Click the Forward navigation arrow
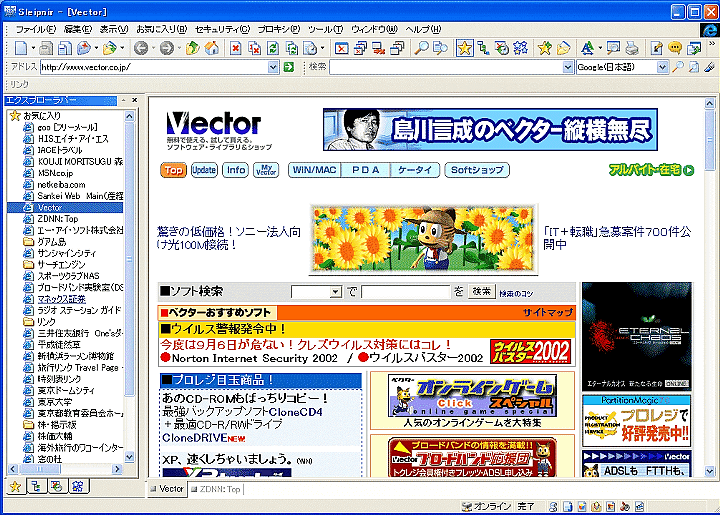 pyautogui.click(x=167, y=48)
